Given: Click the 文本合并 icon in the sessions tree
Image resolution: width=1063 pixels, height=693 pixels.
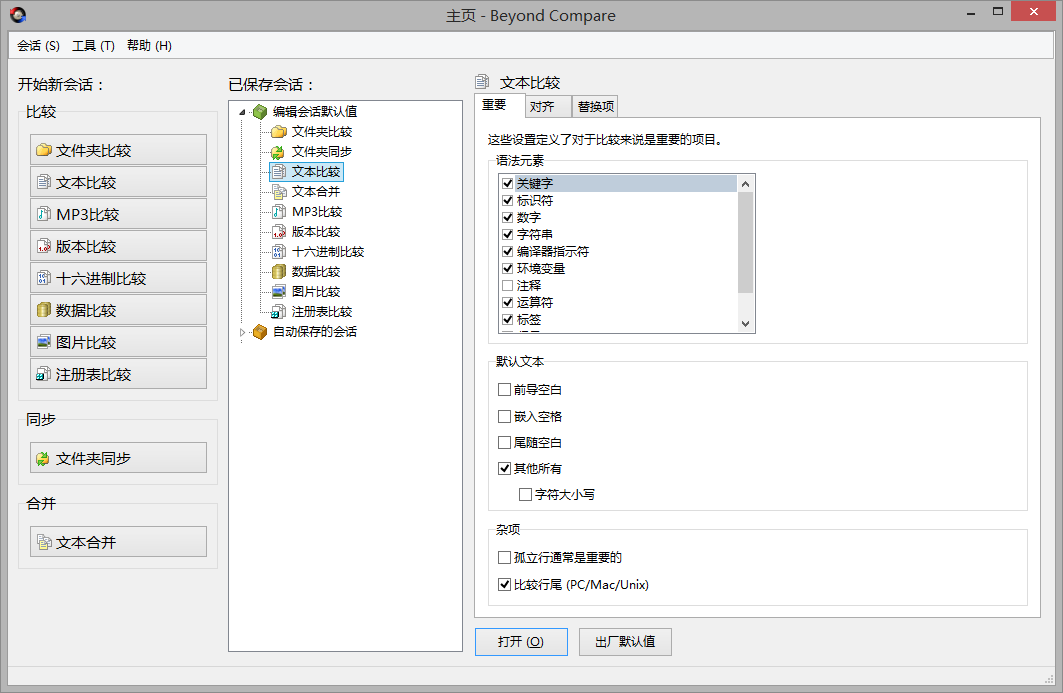Looking at the screenshot, I should pos(279,192).
